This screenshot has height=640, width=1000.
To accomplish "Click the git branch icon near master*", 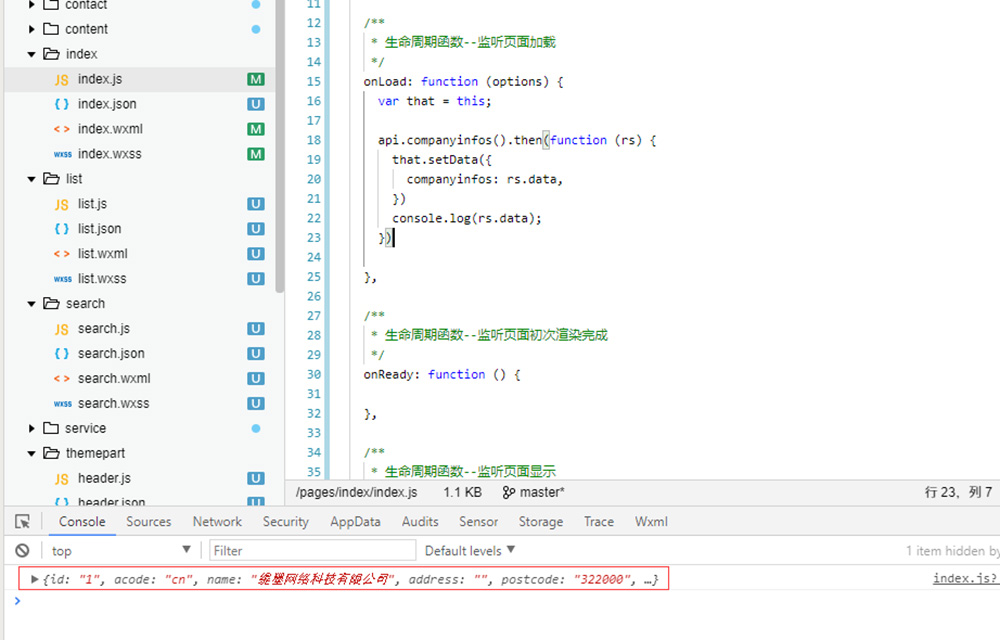I will click(509, 492).
